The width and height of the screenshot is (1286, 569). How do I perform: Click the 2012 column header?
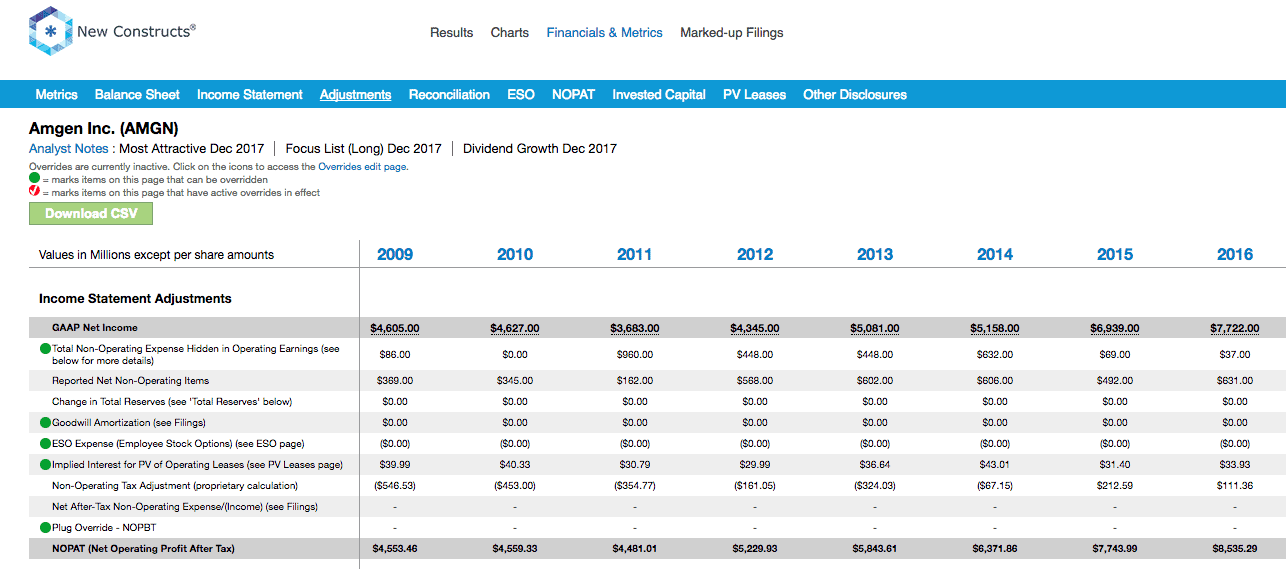755,254
